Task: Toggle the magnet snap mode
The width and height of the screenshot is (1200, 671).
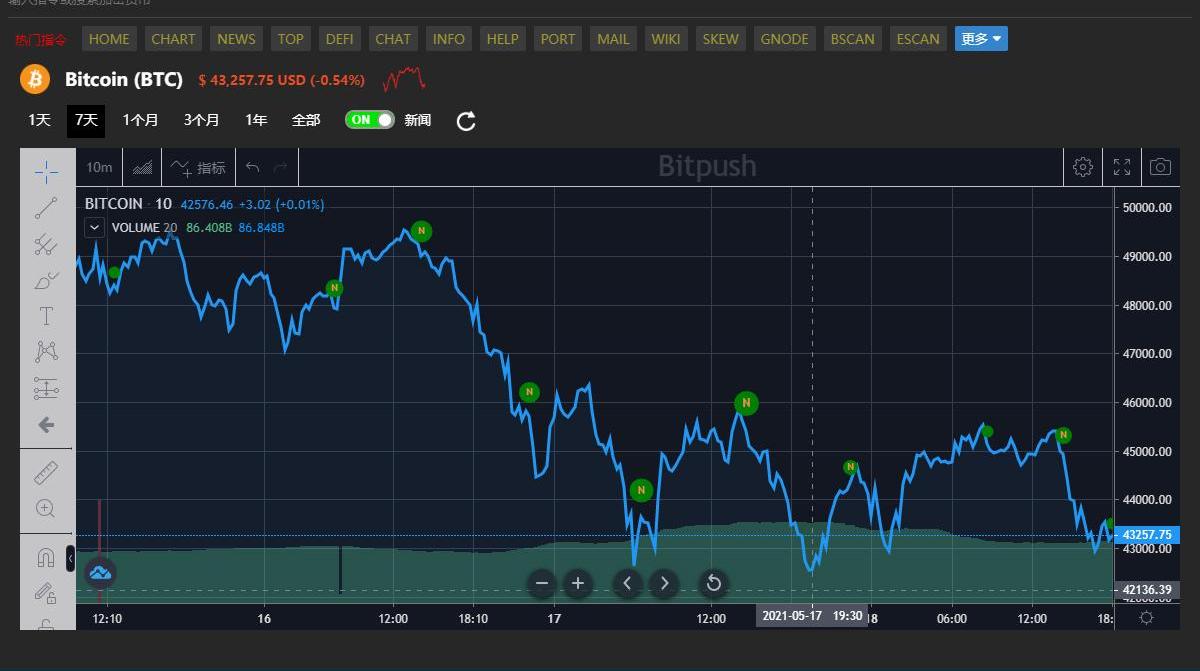Action: [x=46, y=557]
